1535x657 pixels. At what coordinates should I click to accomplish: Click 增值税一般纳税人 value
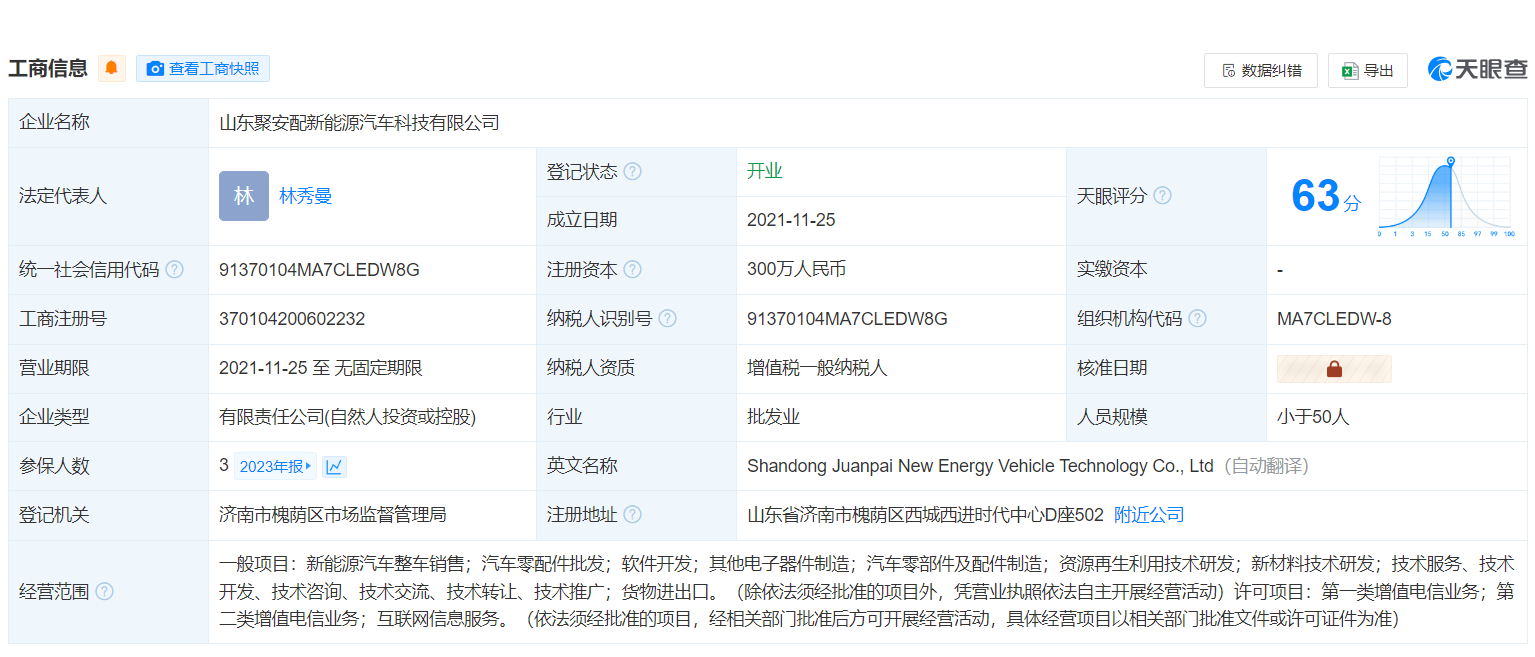pos(817,368)
